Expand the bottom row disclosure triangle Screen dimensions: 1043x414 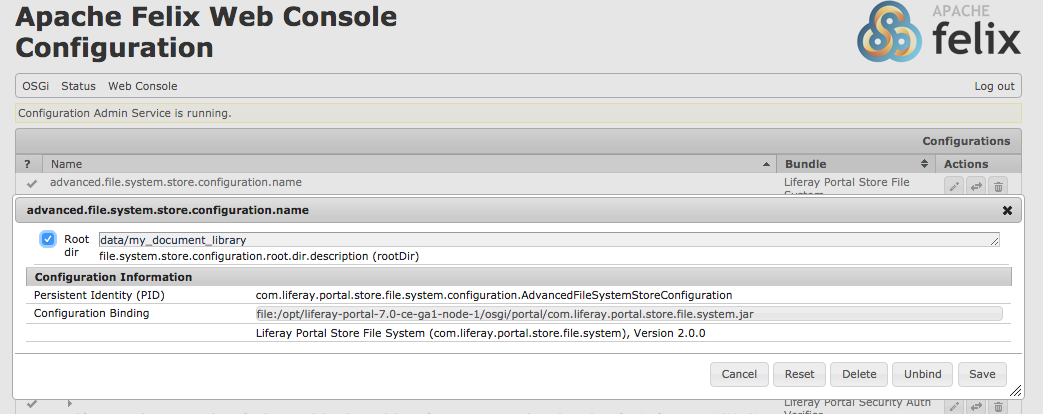point(70,403)
